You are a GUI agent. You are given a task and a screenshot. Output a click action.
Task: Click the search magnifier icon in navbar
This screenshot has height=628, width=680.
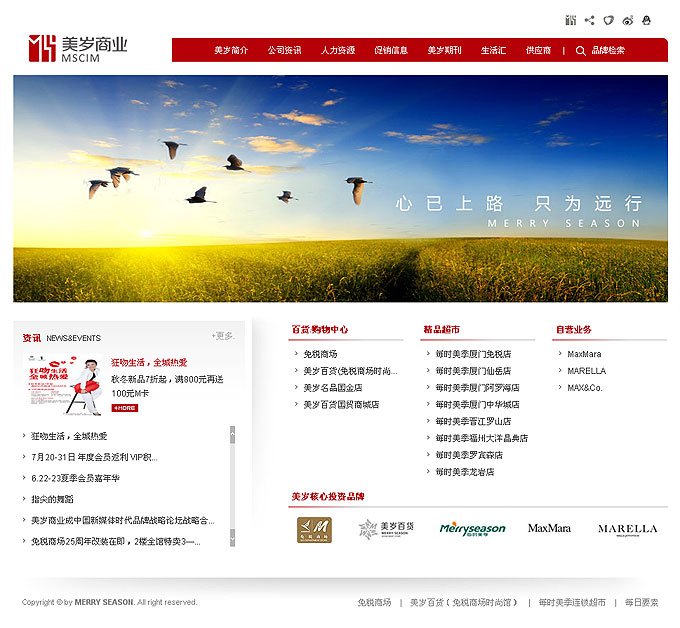tap(581, 50)
